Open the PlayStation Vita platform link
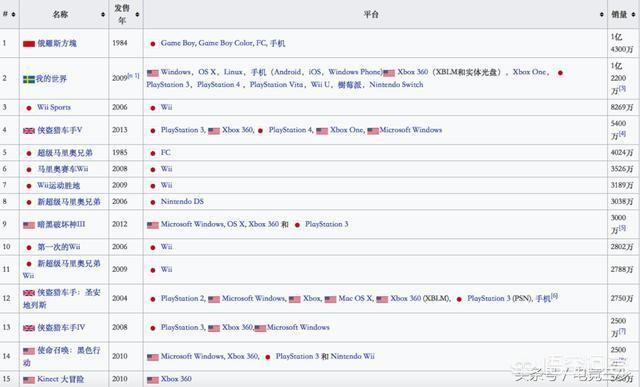This screenshot has width=640, height=387. click(276, 85)
